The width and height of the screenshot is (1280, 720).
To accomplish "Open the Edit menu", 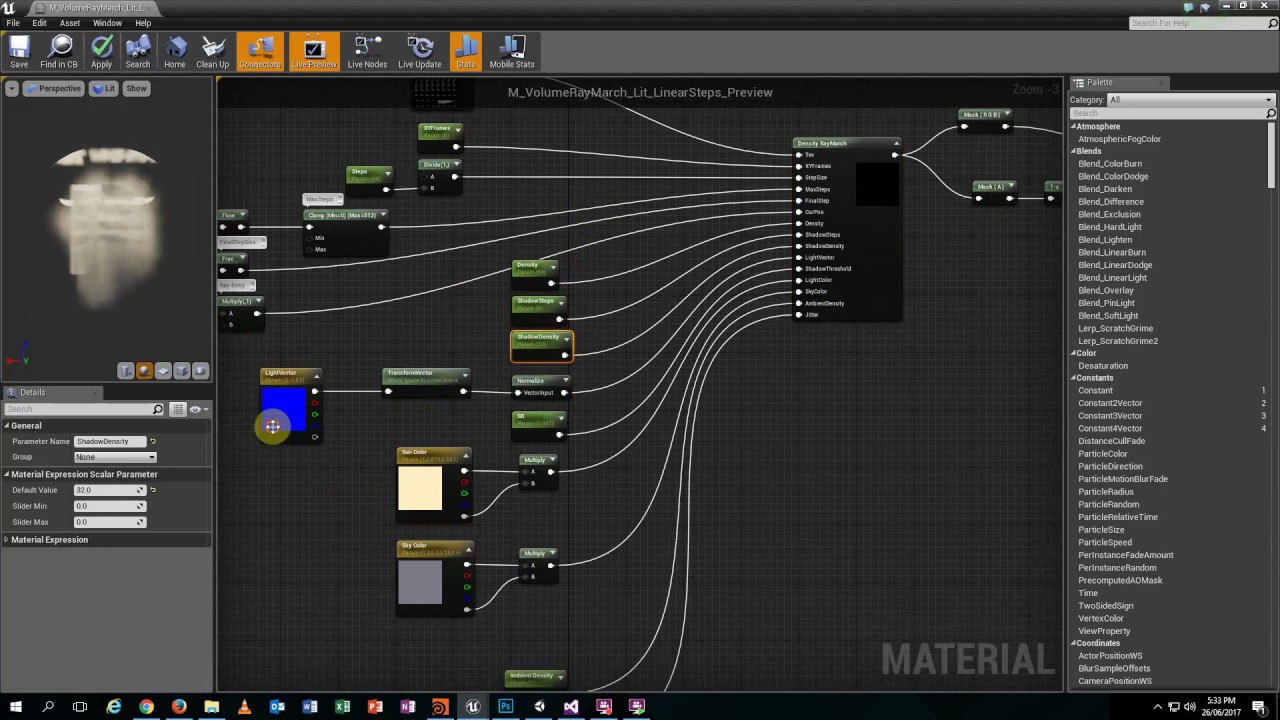I will [39, 23].
